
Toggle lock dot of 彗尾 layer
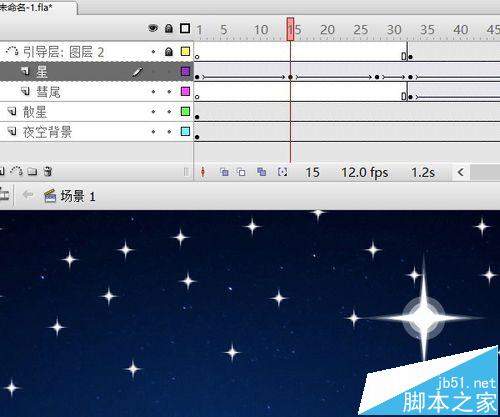[169, 92]
